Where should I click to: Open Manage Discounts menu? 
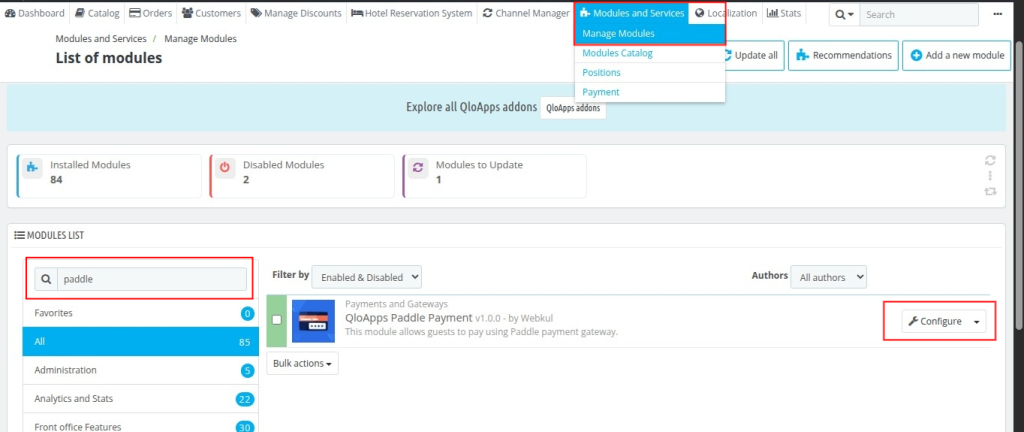[296, 13]
